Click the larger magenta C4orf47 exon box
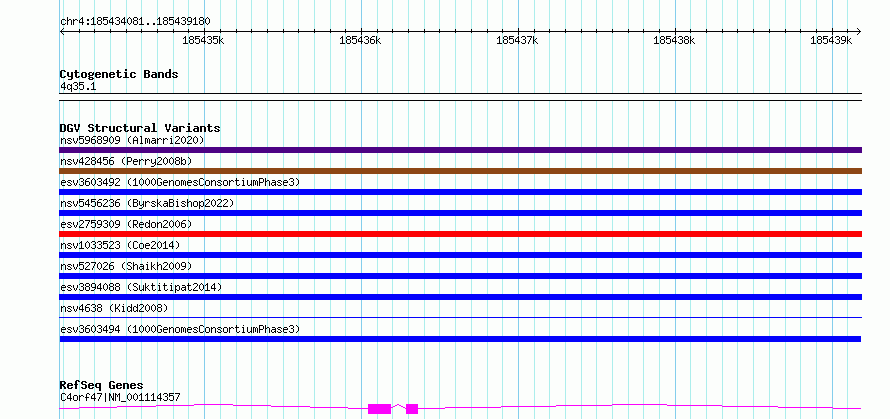 tap(379, 409)
